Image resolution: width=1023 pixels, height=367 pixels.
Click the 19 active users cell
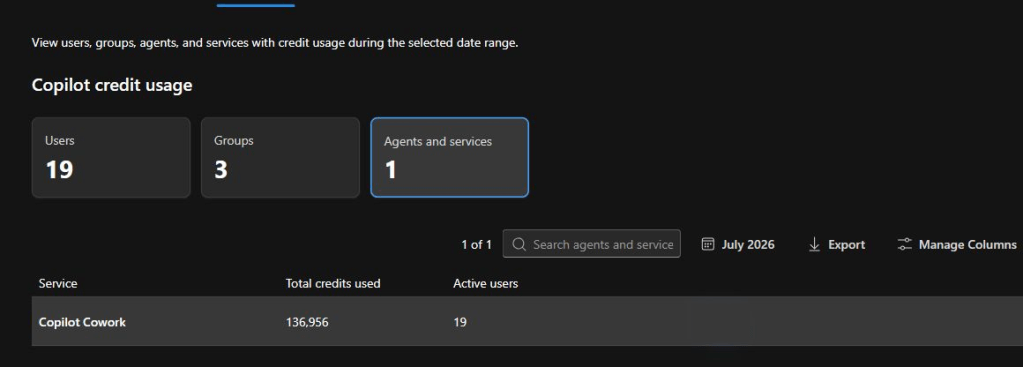460,322
